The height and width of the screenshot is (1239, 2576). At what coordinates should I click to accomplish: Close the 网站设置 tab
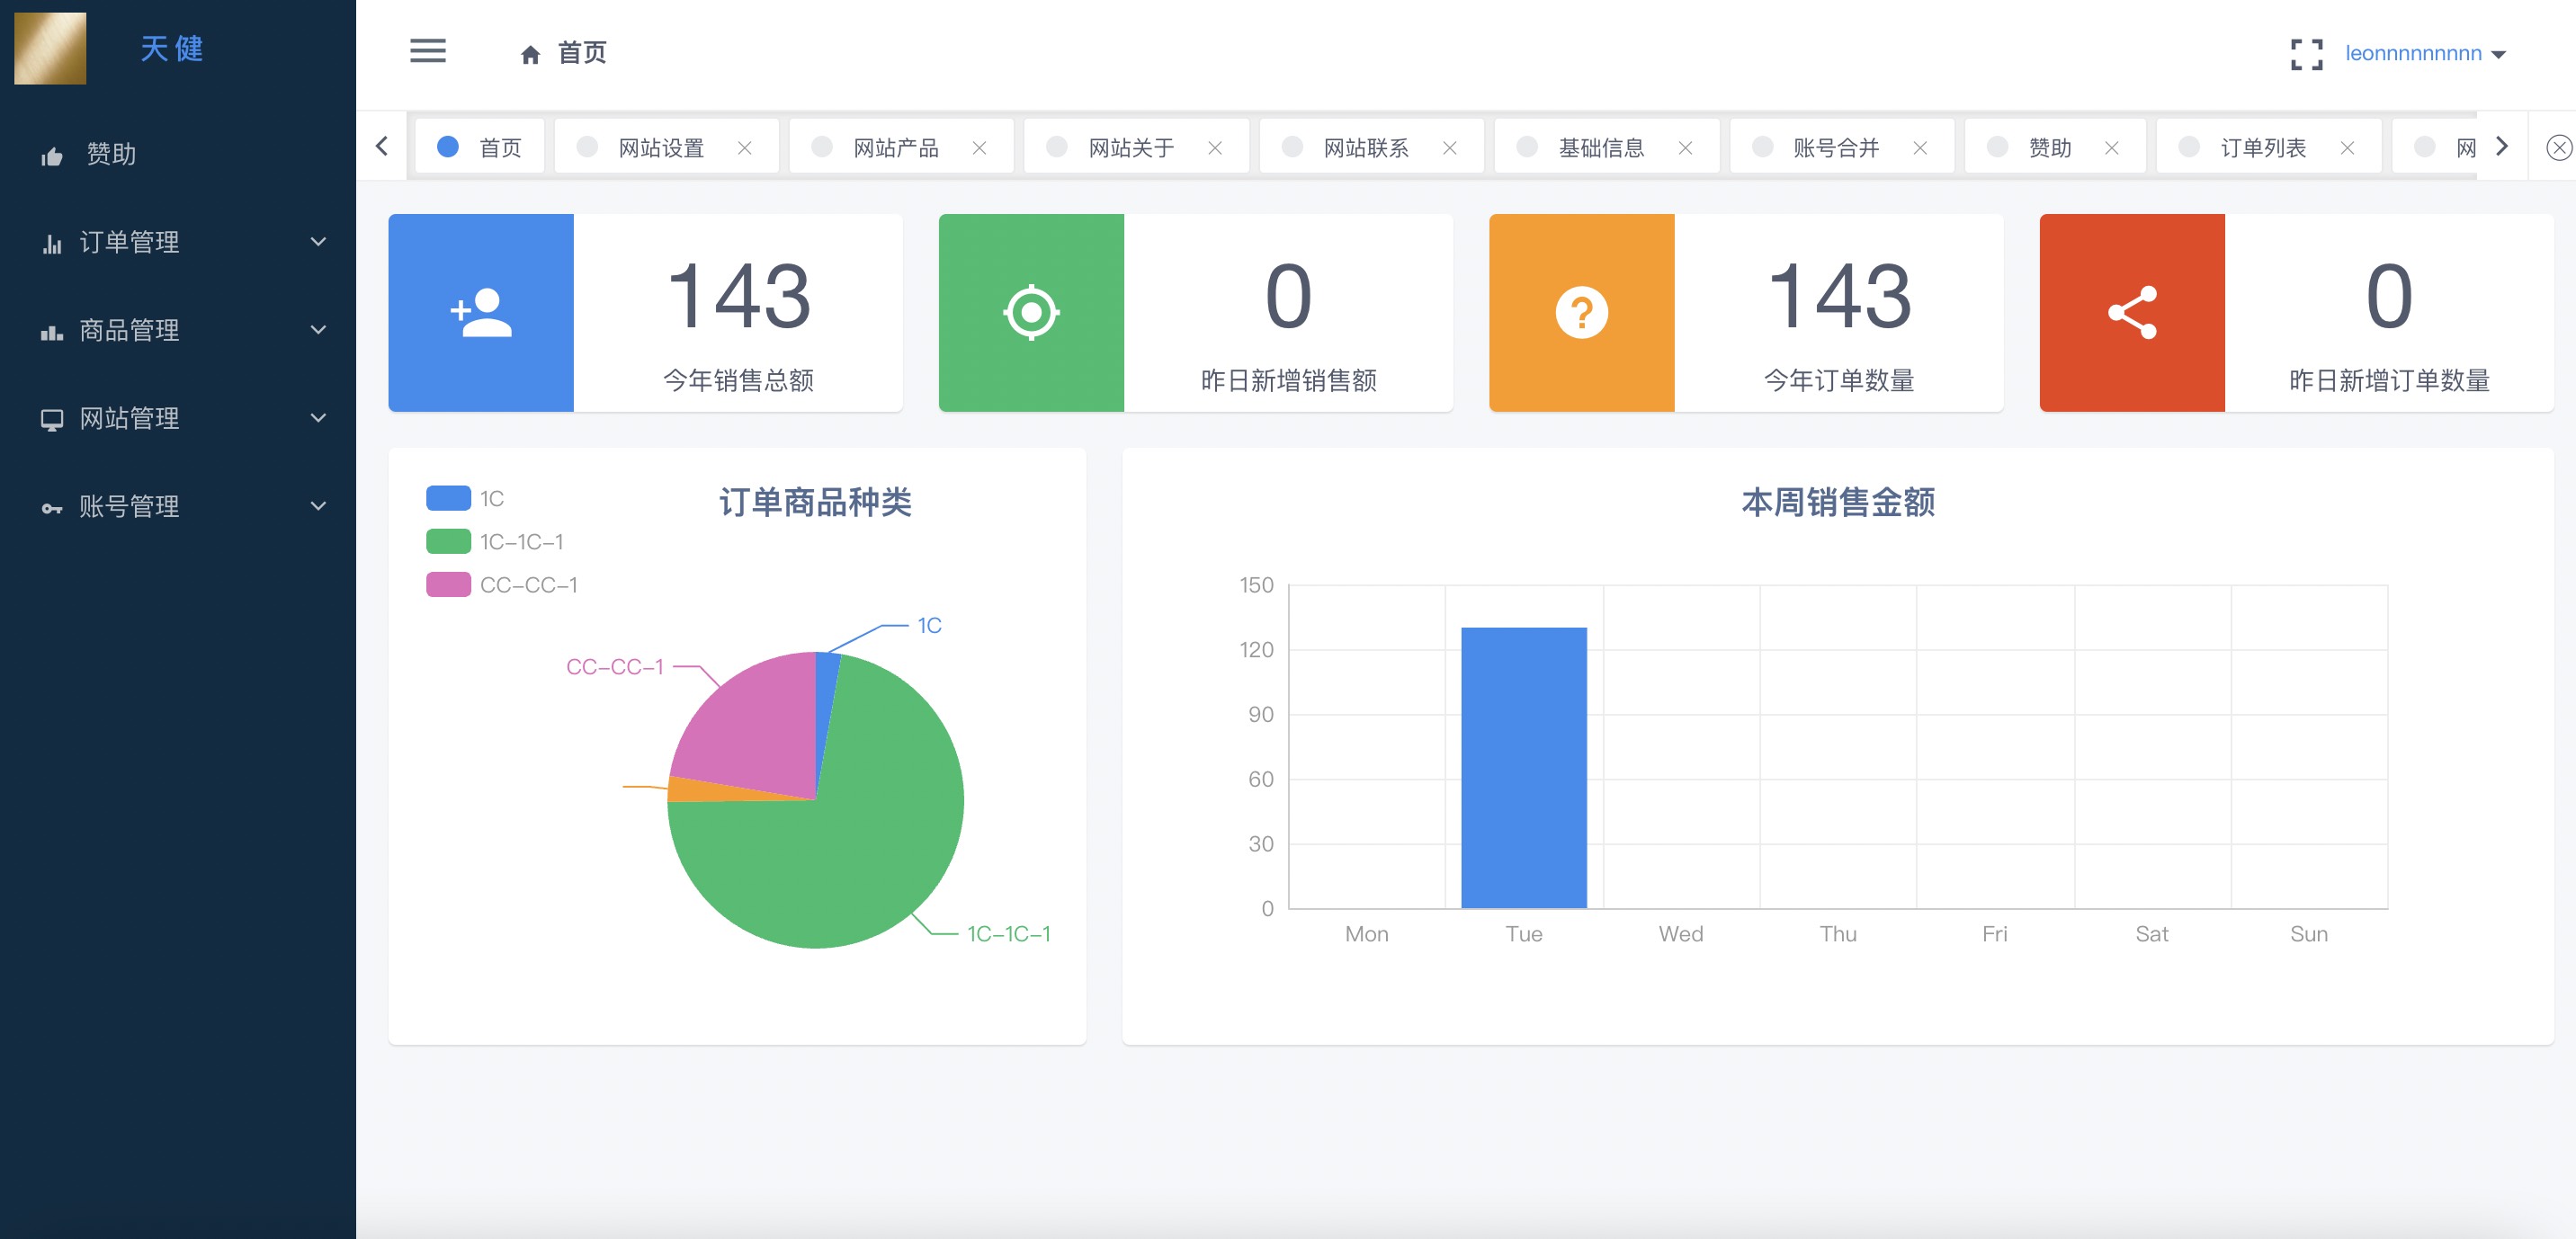click(x=744, y=147)
